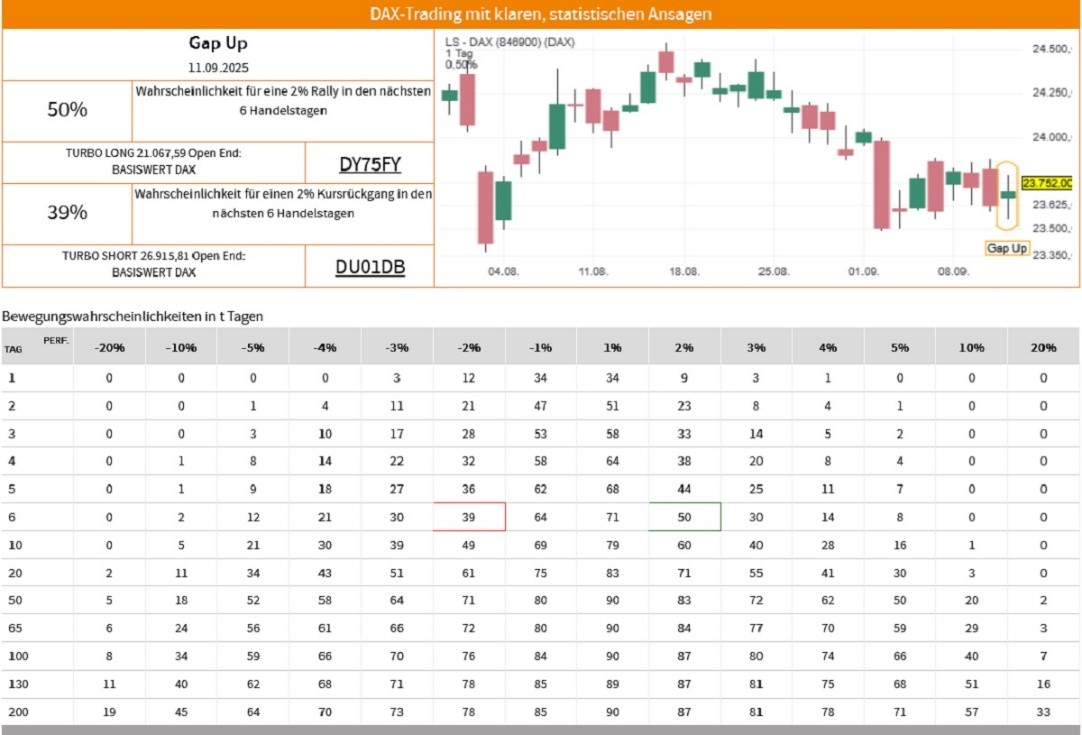Click the 2% Rally probability description text
The image size is (1082, 735).
(x=283, y=101)
